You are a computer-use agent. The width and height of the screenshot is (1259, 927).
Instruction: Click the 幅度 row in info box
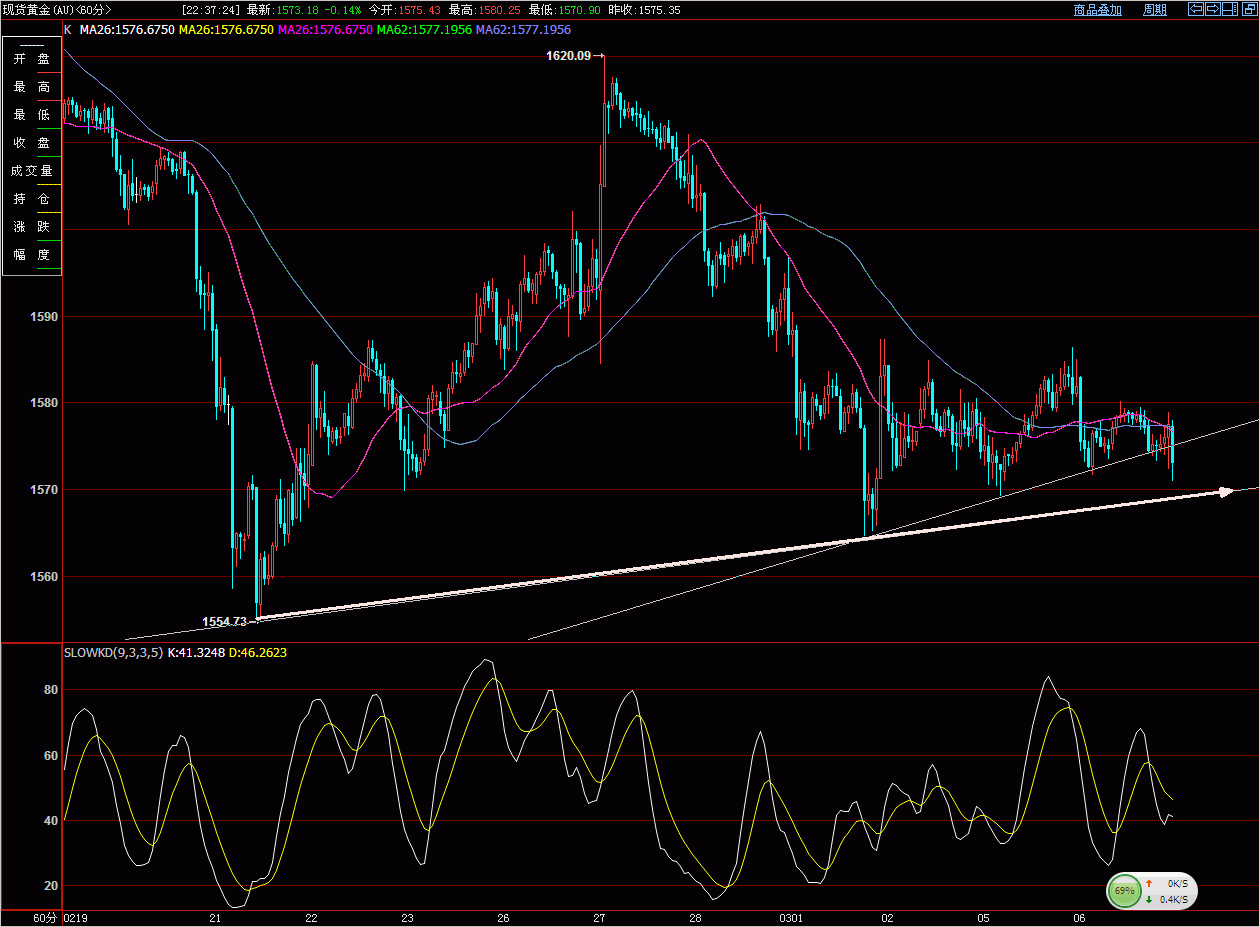[x=32, y=255]
